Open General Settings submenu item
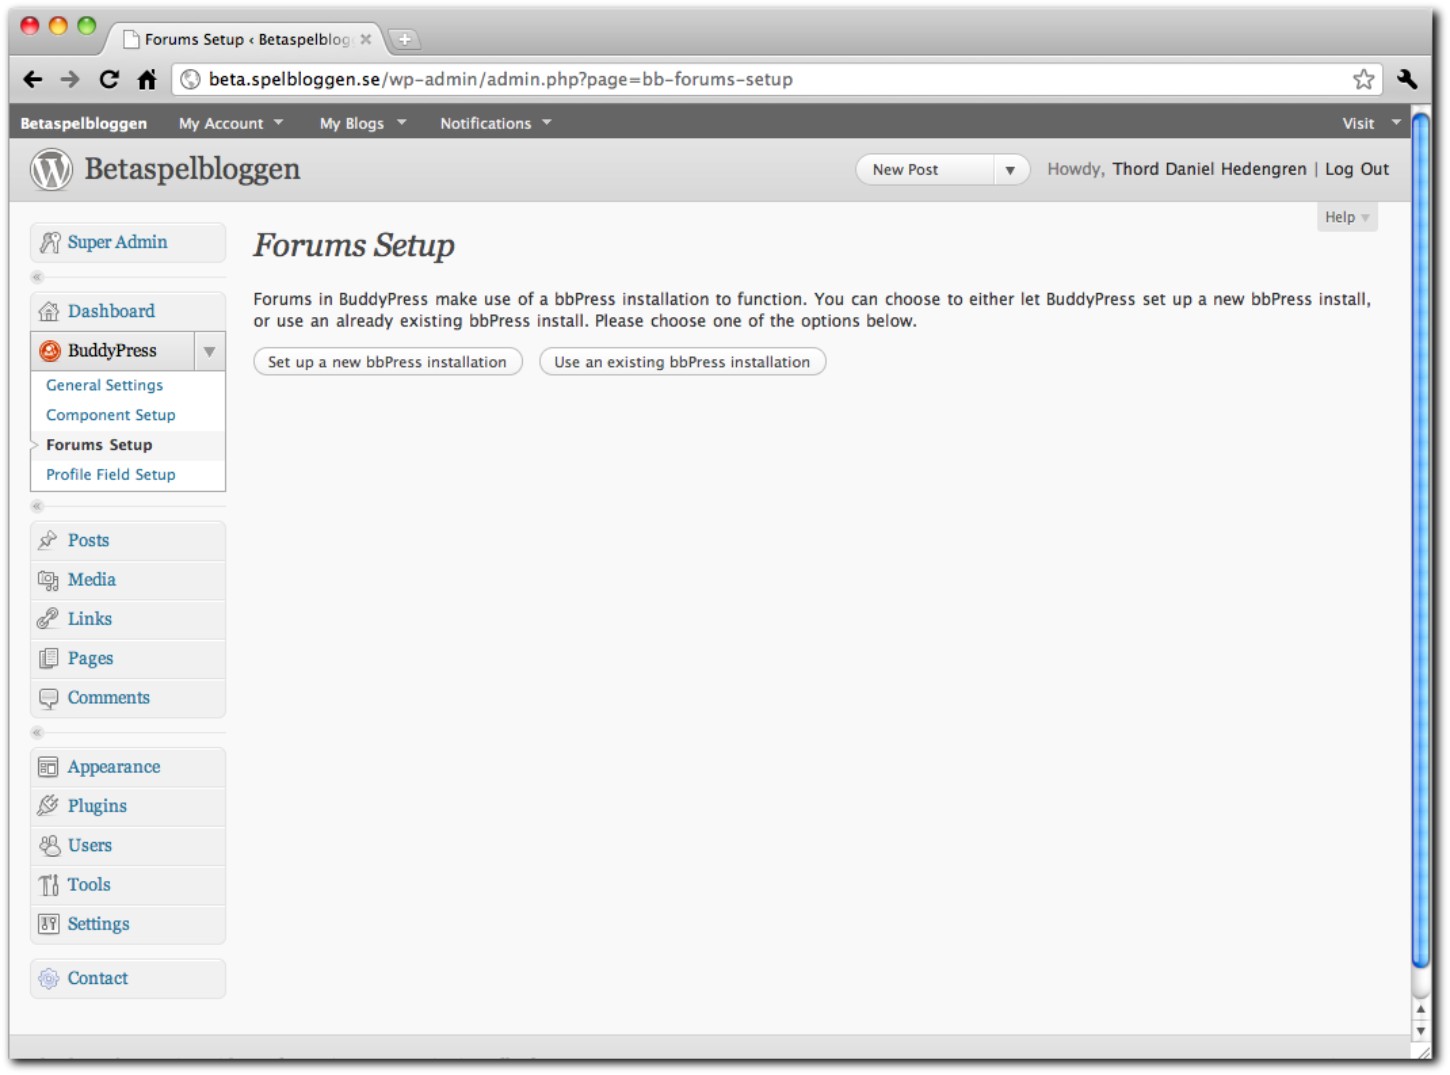Screen dimensions: 1450x1075 [x=104, y=385]
